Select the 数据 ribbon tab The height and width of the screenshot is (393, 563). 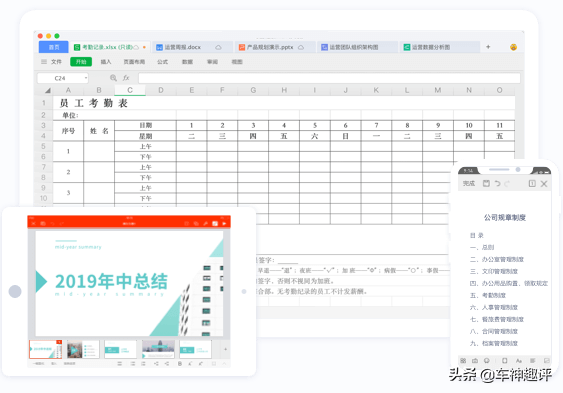click(187, 62)
